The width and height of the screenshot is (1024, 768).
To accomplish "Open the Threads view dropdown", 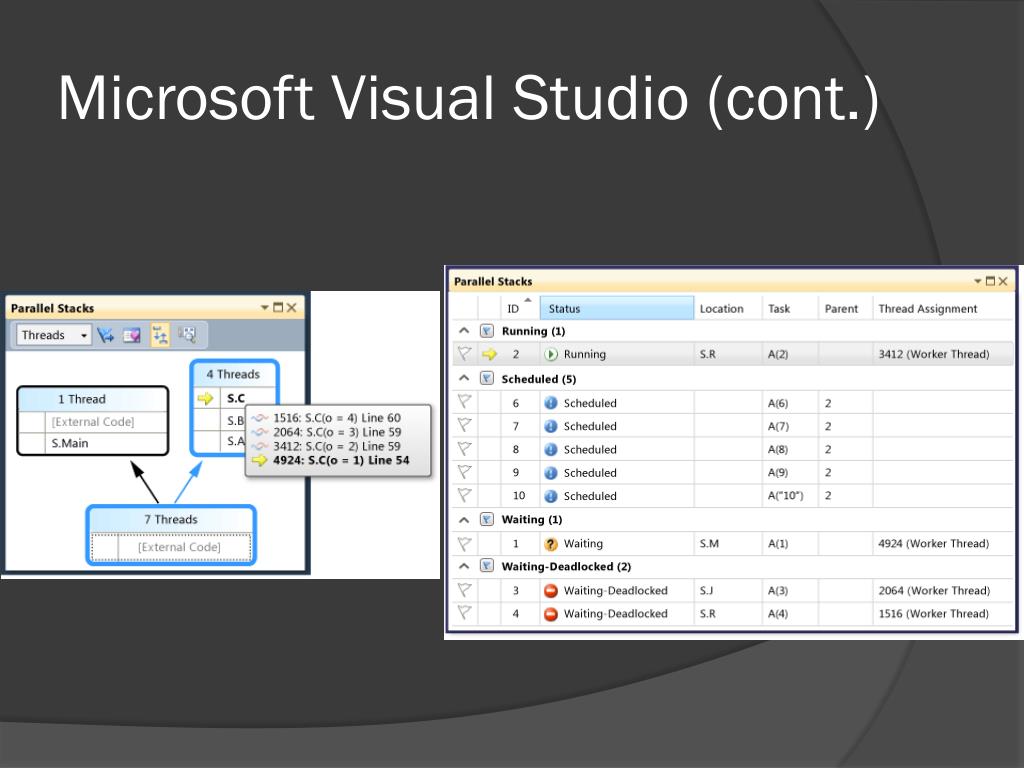I will [x=54, y=335].
